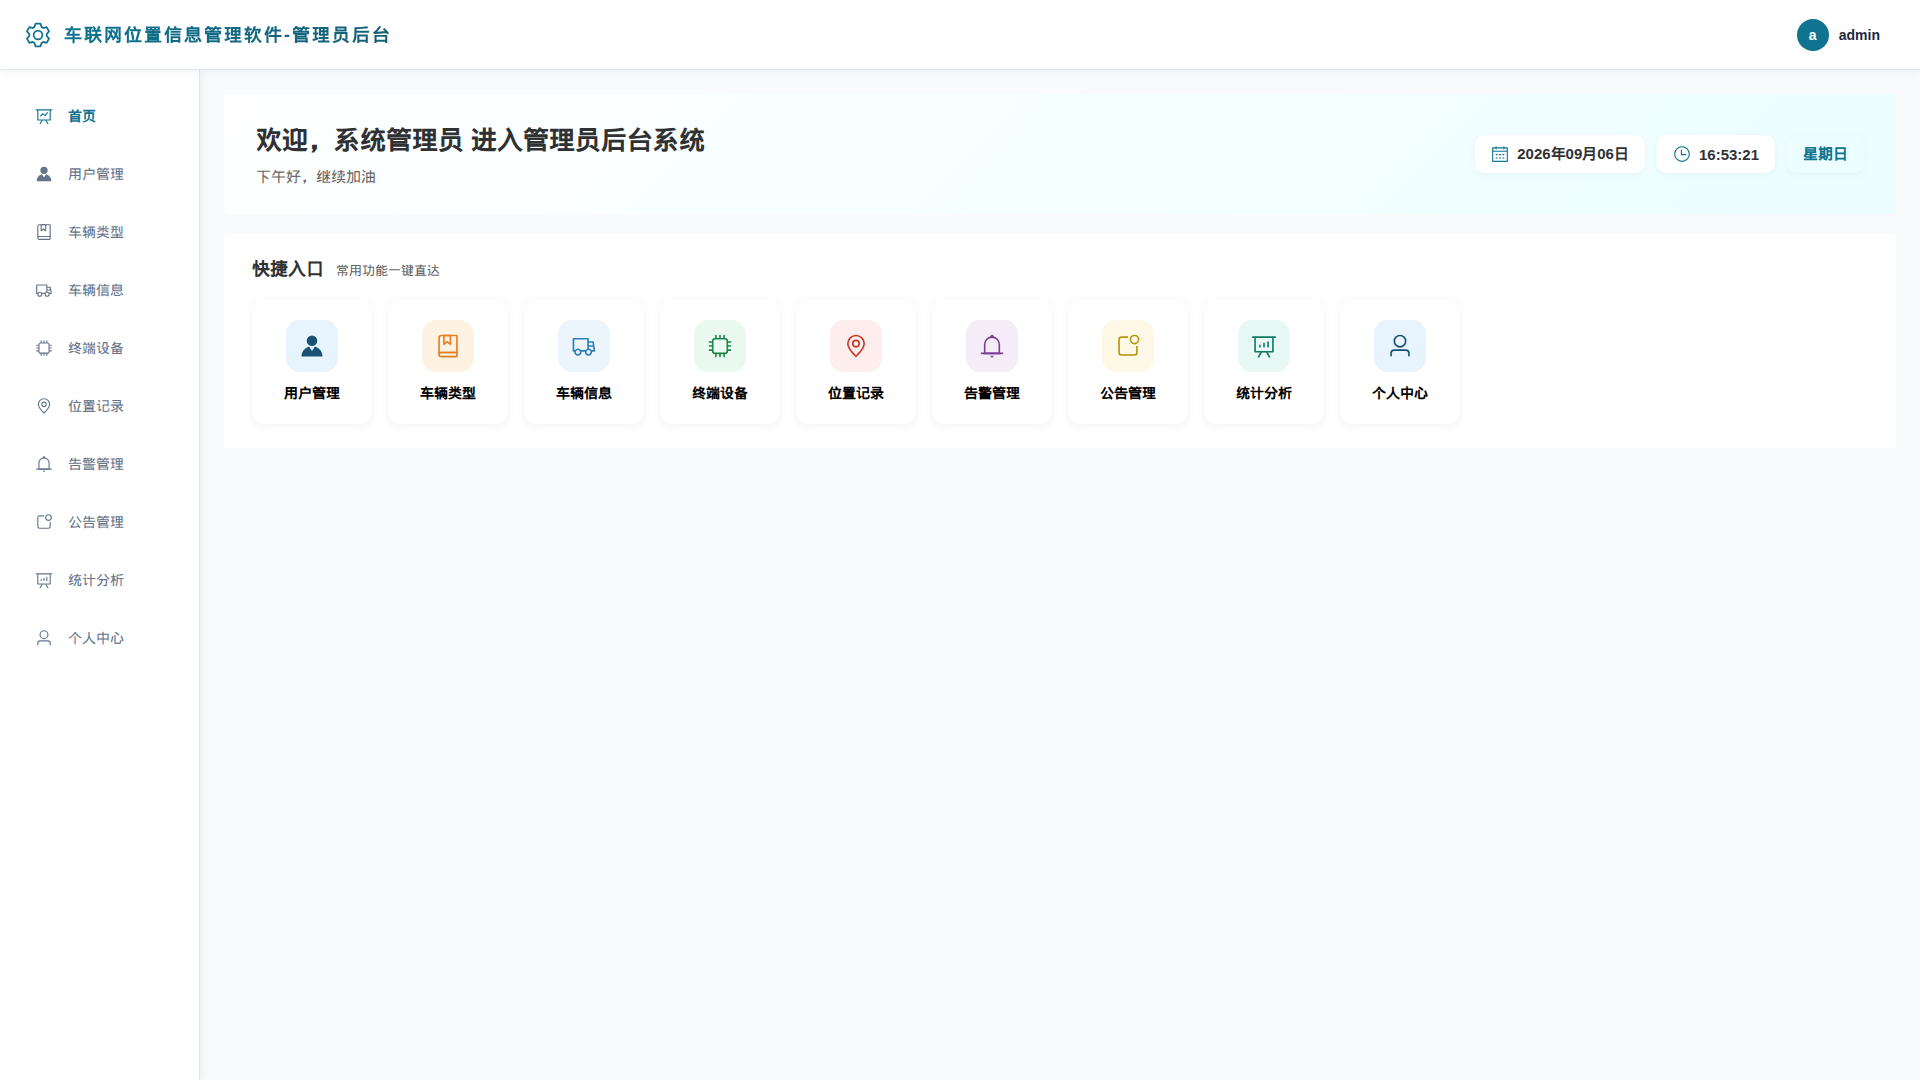The height and width of the screenshot is (1080, 1920).
Task: Click the welcome heading 欢迎，系统管理员
Action: pyautogui.click(x=359, y=140)
